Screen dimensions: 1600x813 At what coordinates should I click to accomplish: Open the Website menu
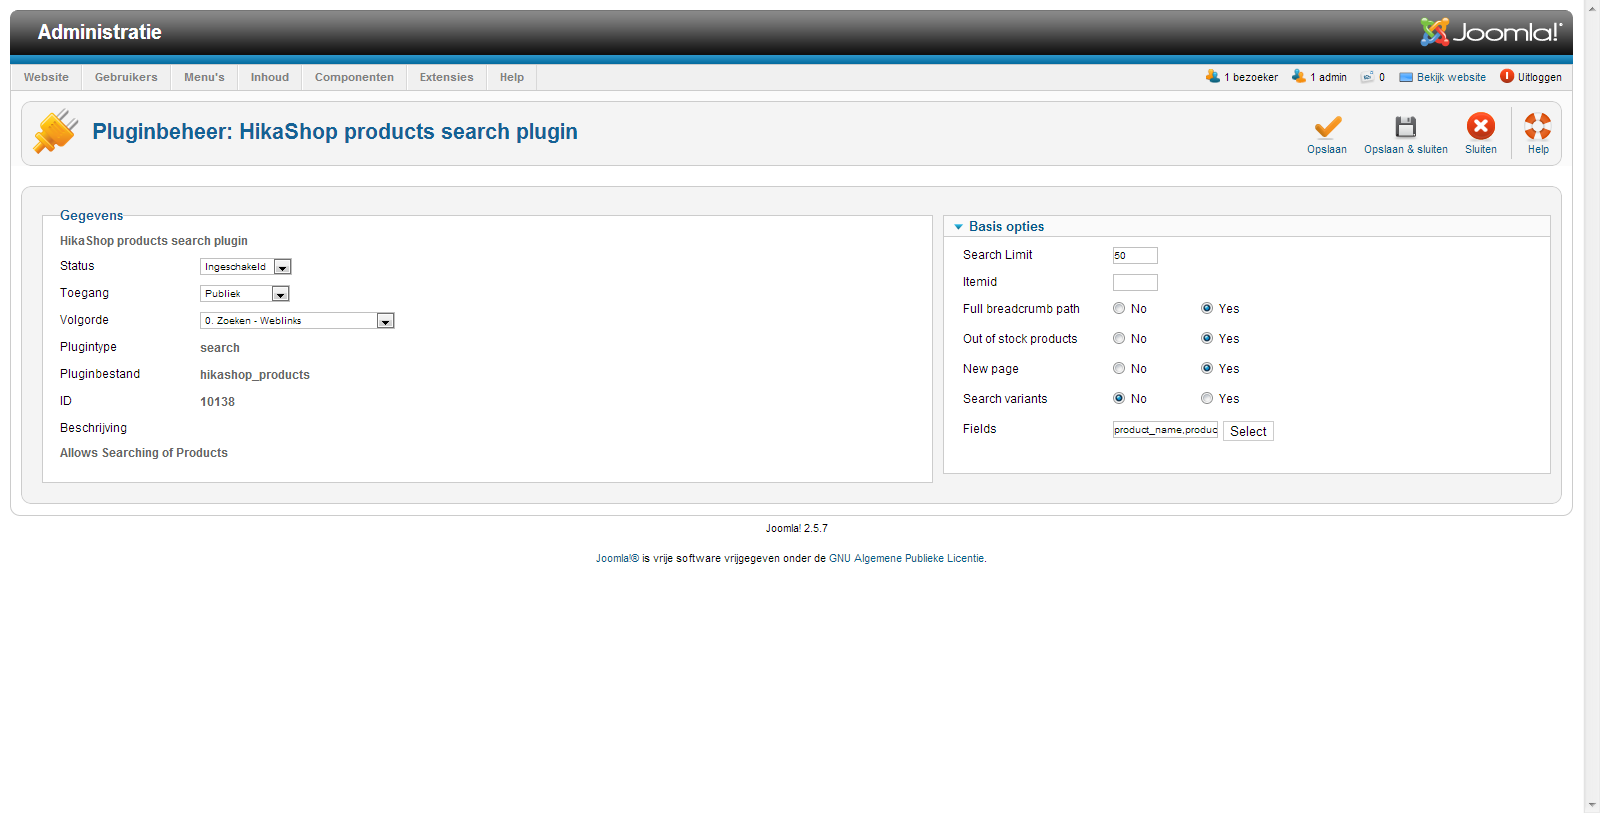click(46, 77)
